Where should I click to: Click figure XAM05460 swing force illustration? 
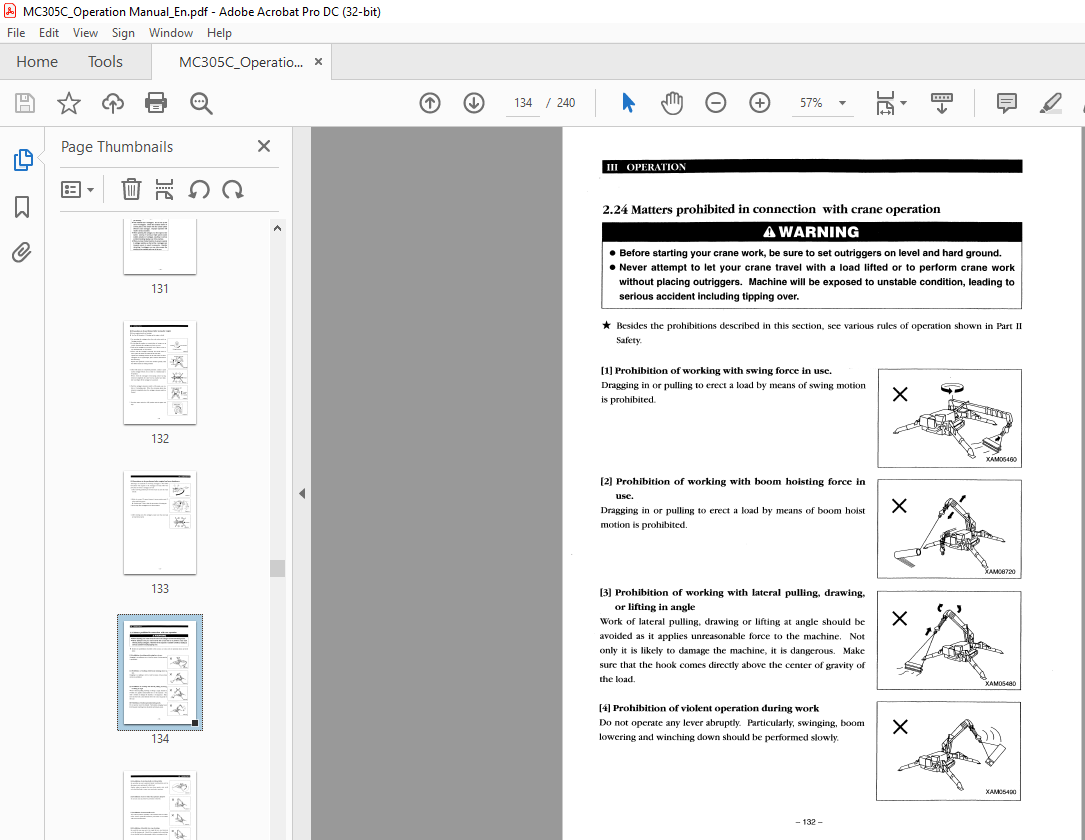point(949,419)
